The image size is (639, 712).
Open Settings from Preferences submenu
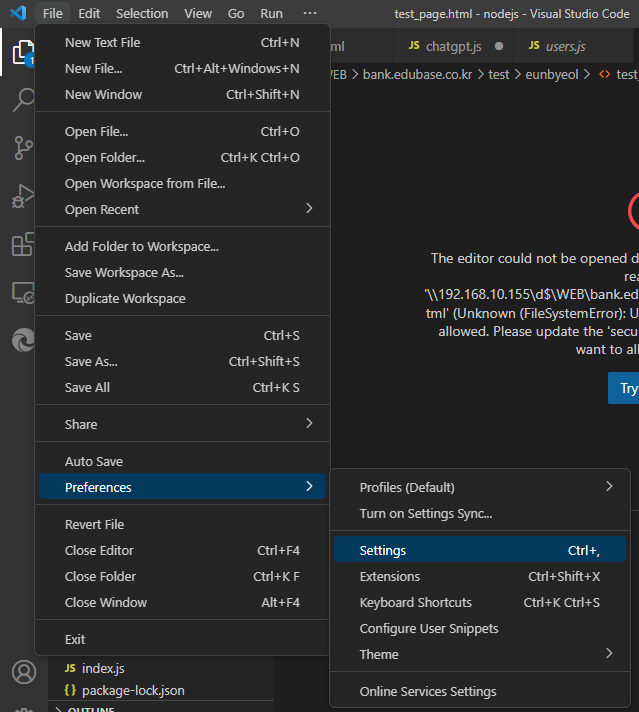480,550
